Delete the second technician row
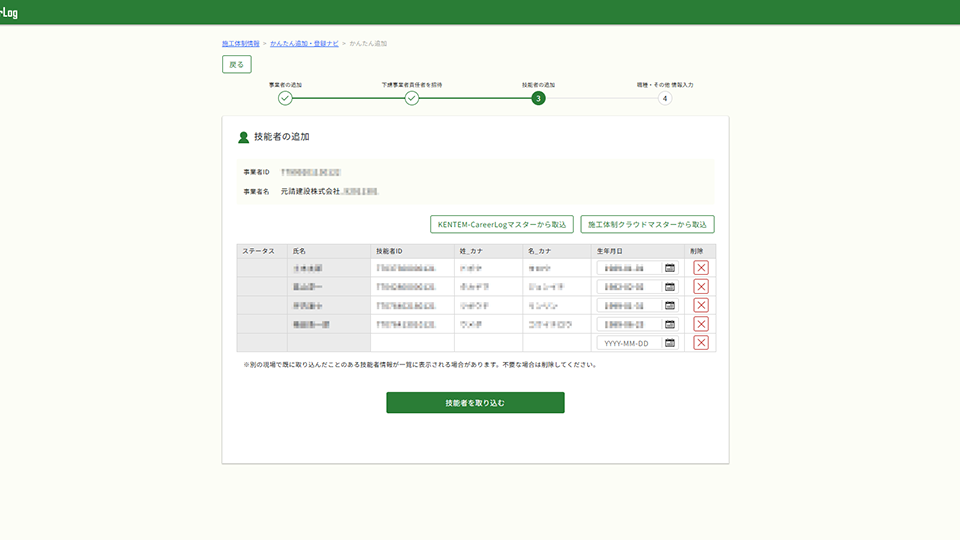This screenshot has height=540, width=960. pyautogui.click(x=700, y=287)
